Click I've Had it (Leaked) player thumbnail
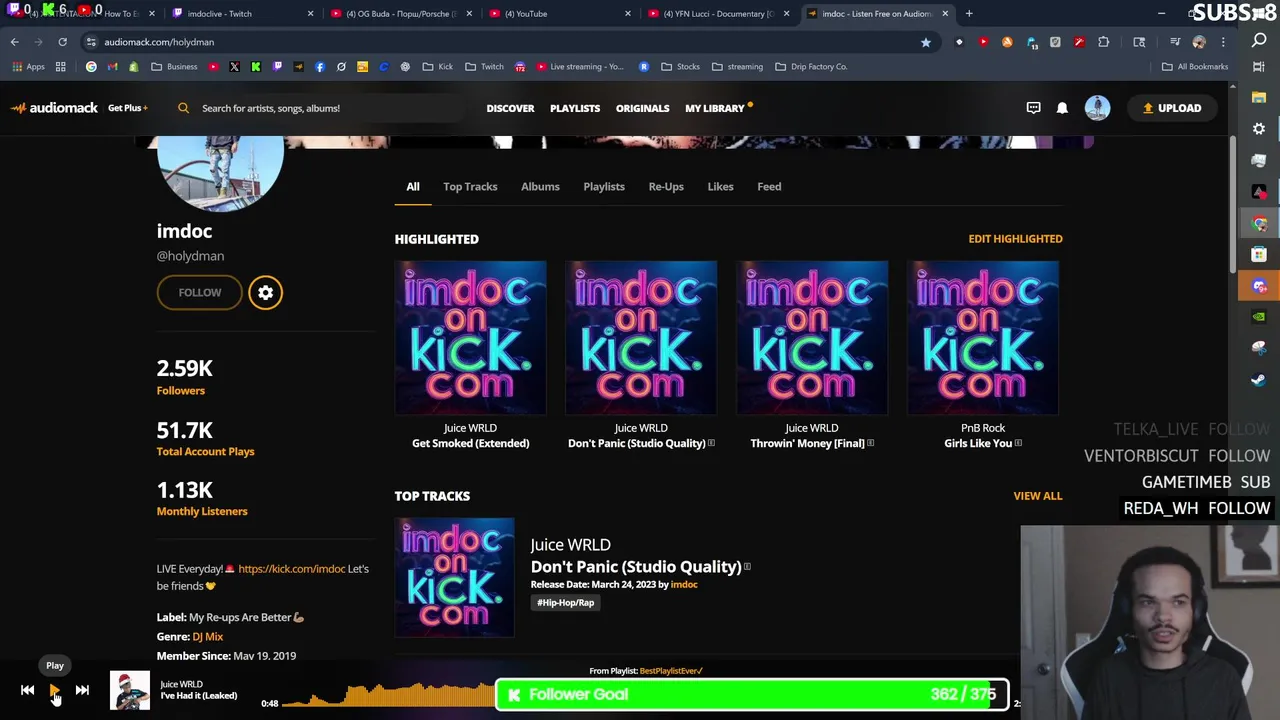Screen dimensions: 1280x720 (130, 690)
